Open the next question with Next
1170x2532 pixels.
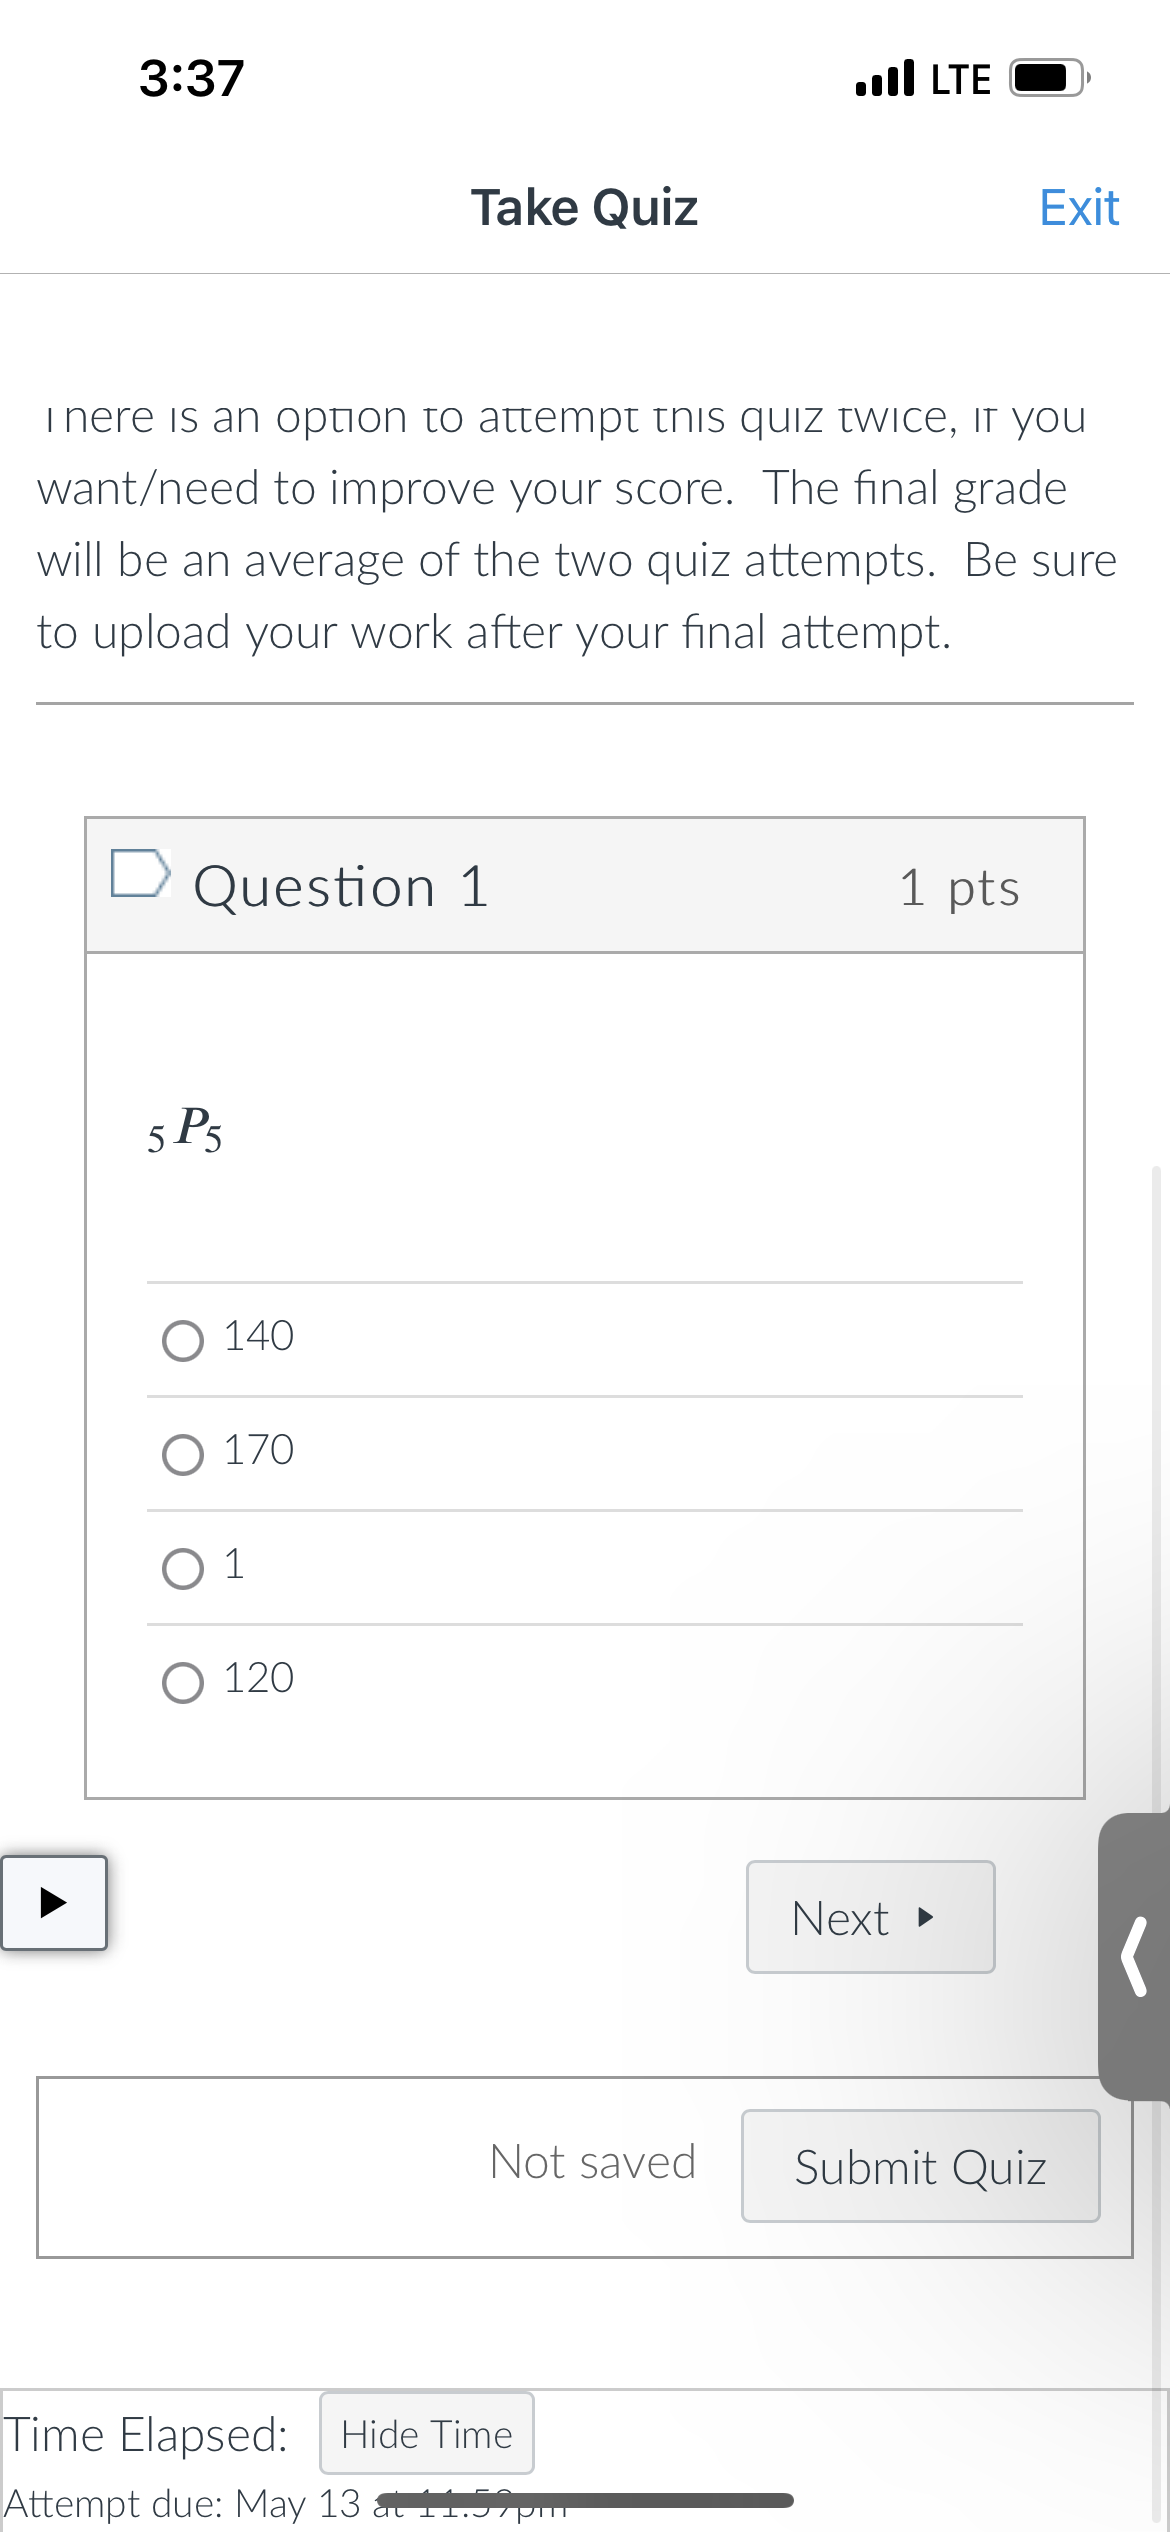click(868, 1916)
